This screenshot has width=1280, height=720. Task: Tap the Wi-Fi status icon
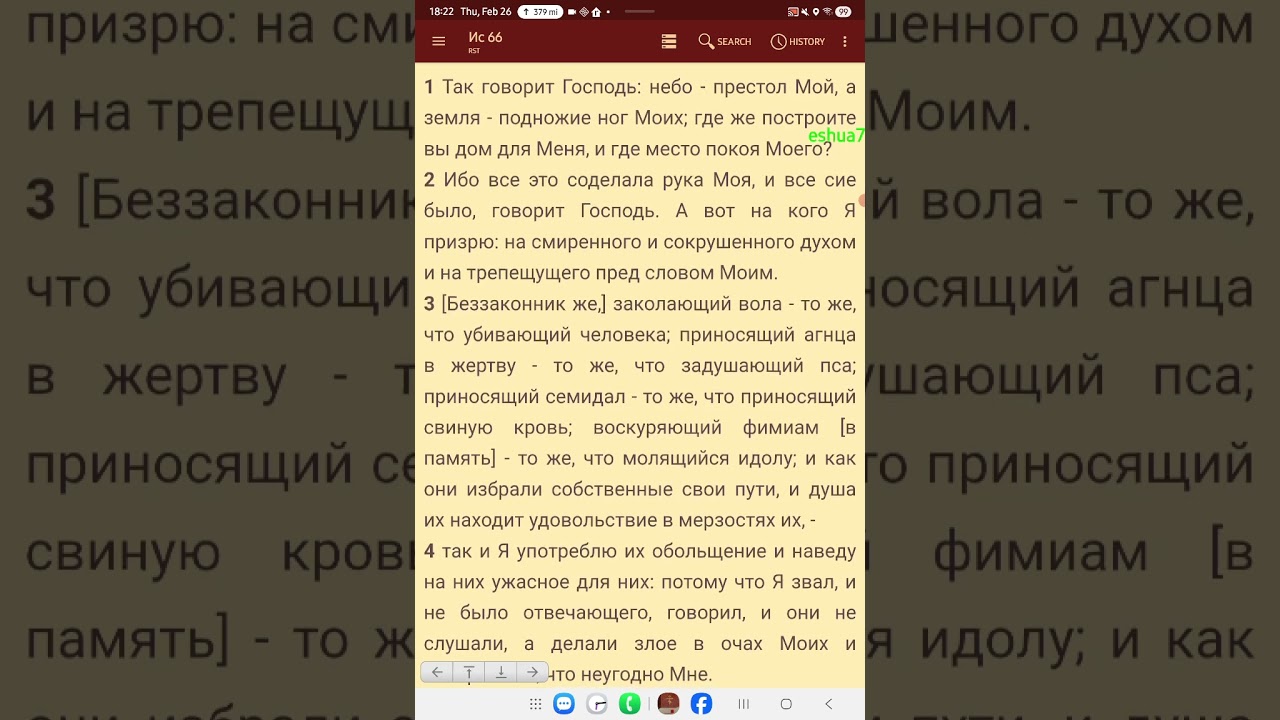point(827,12)
